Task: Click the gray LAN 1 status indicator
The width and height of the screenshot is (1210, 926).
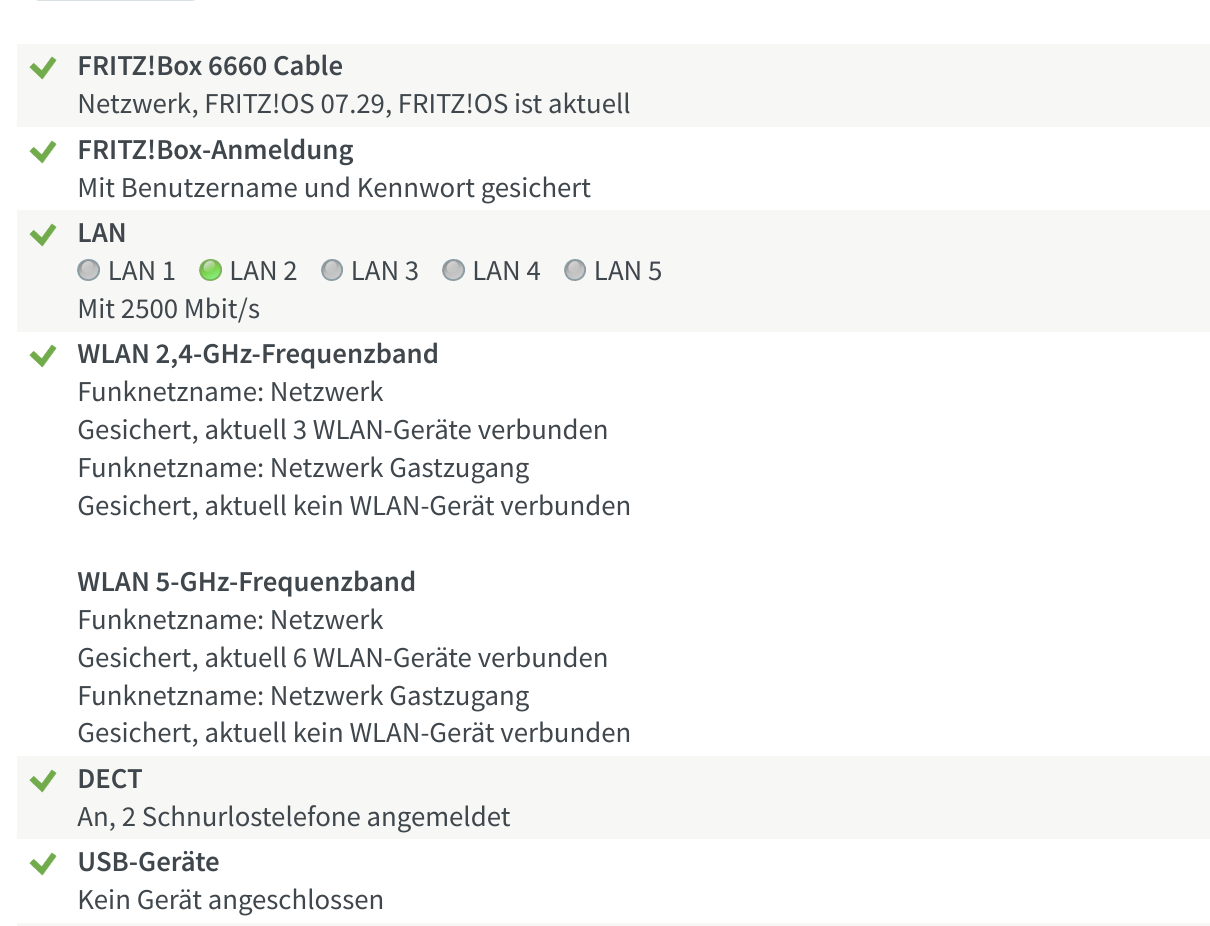Action: 89,271
